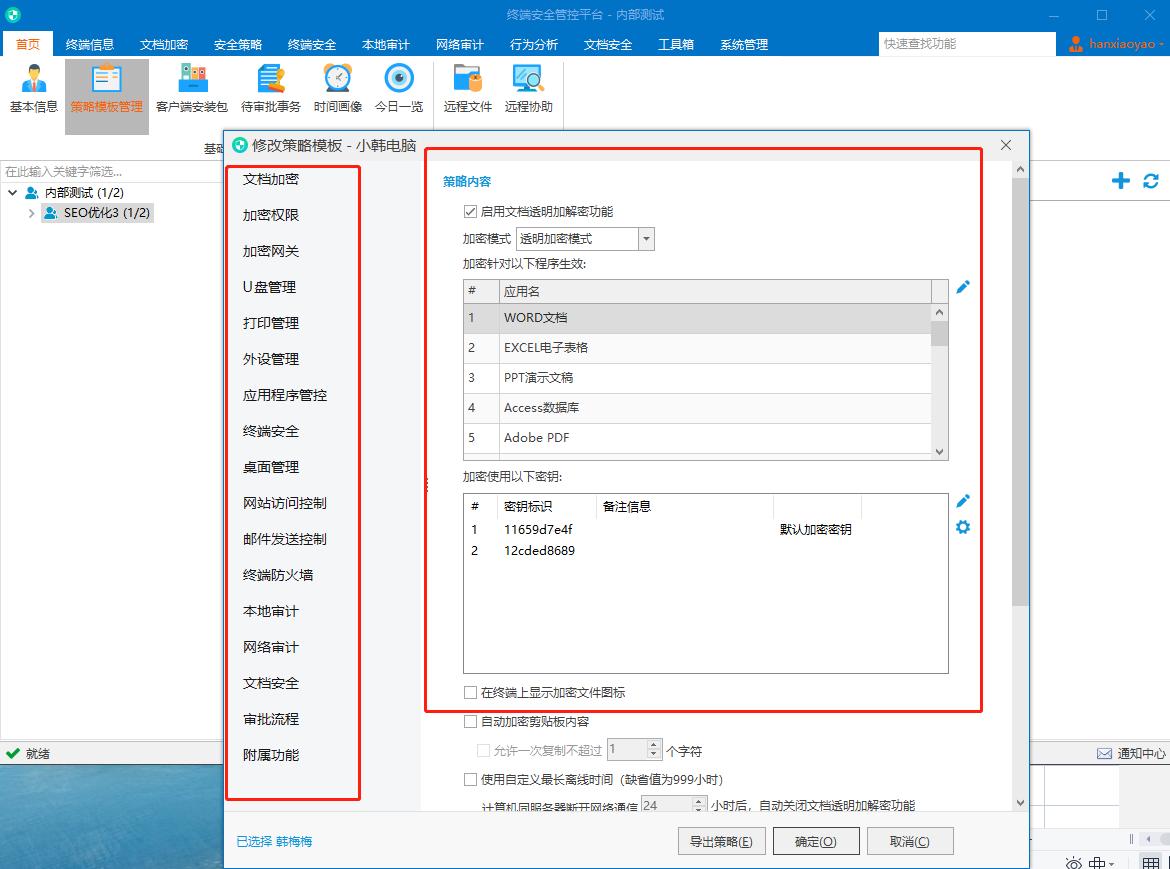Toggle 启用文档透明加解密功能 checkbox
This screenshot has width=1170, height=869.
[x=470, y=212]
